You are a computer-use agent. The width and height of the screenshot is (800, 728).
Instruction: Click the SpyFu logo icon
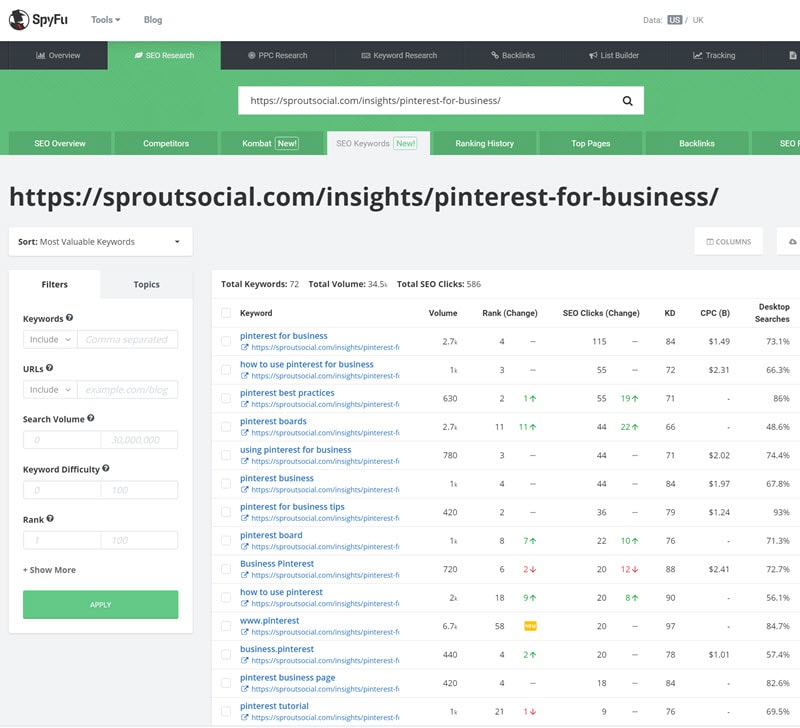coord(19,20)
